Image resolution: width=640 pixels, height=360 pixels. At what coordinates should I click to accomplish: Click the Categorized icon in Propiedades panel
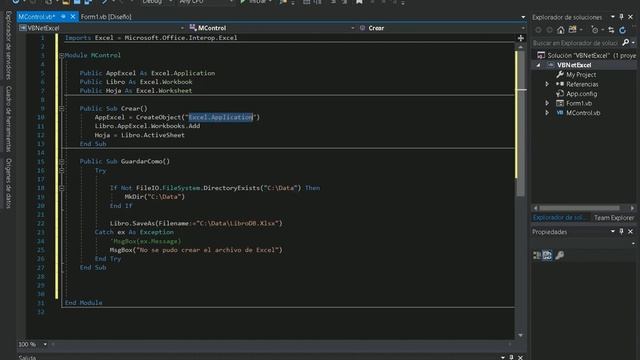pyautogui.click(x=537, y=256)
